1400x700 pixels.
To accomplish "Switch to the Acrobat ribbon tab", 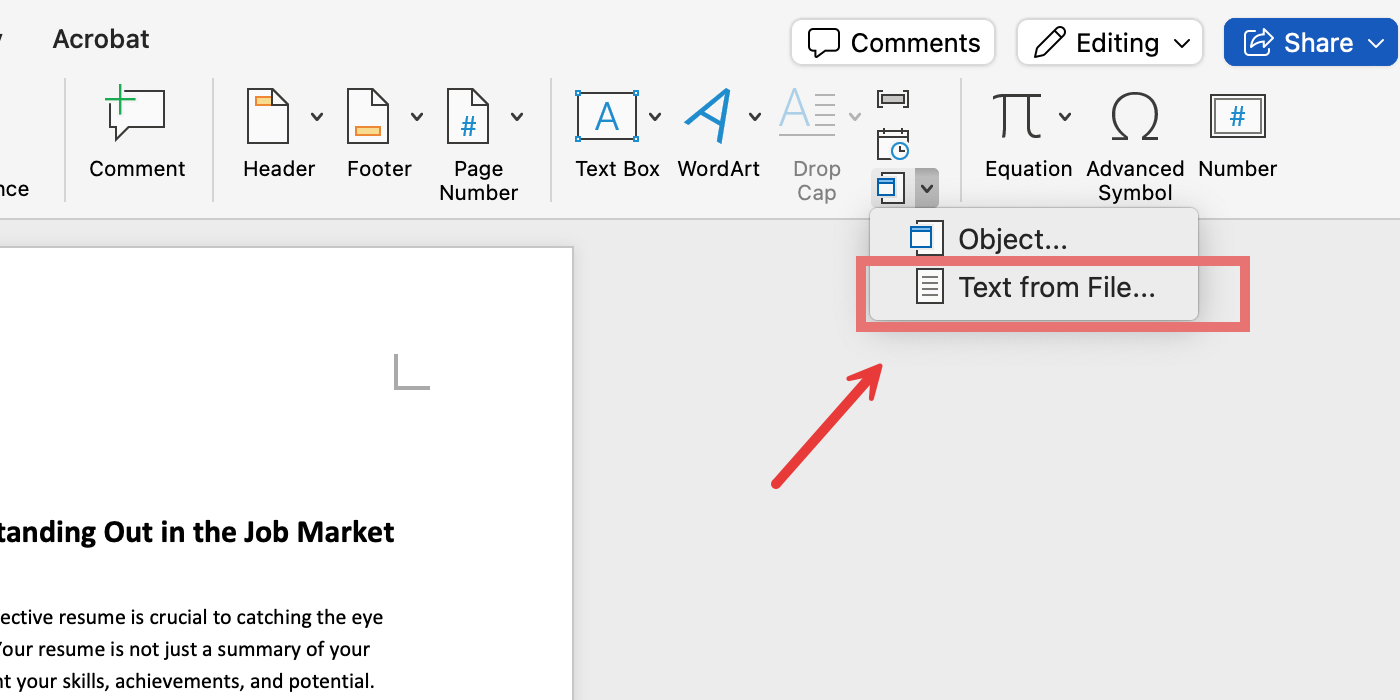I will 100,39.
